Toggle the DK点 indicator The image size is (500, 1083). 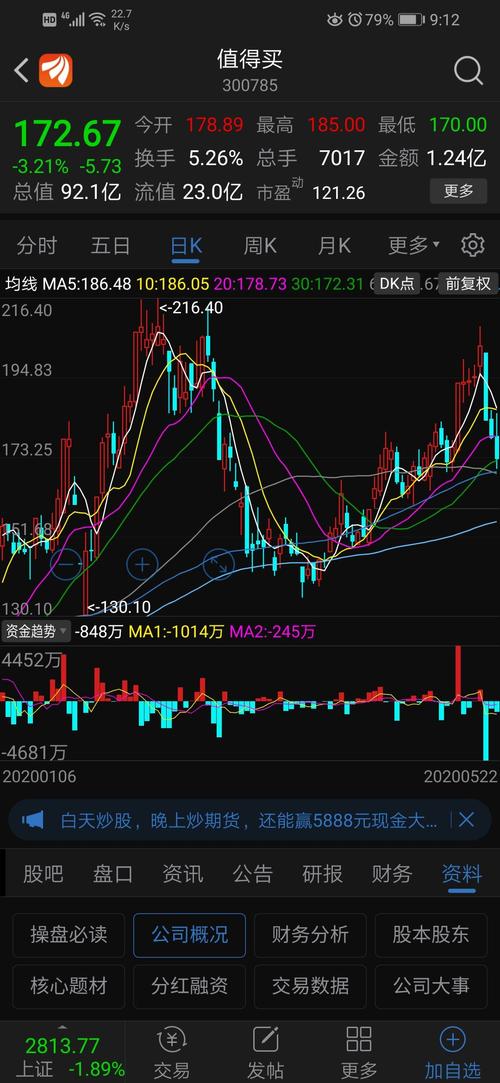(397, 283)
